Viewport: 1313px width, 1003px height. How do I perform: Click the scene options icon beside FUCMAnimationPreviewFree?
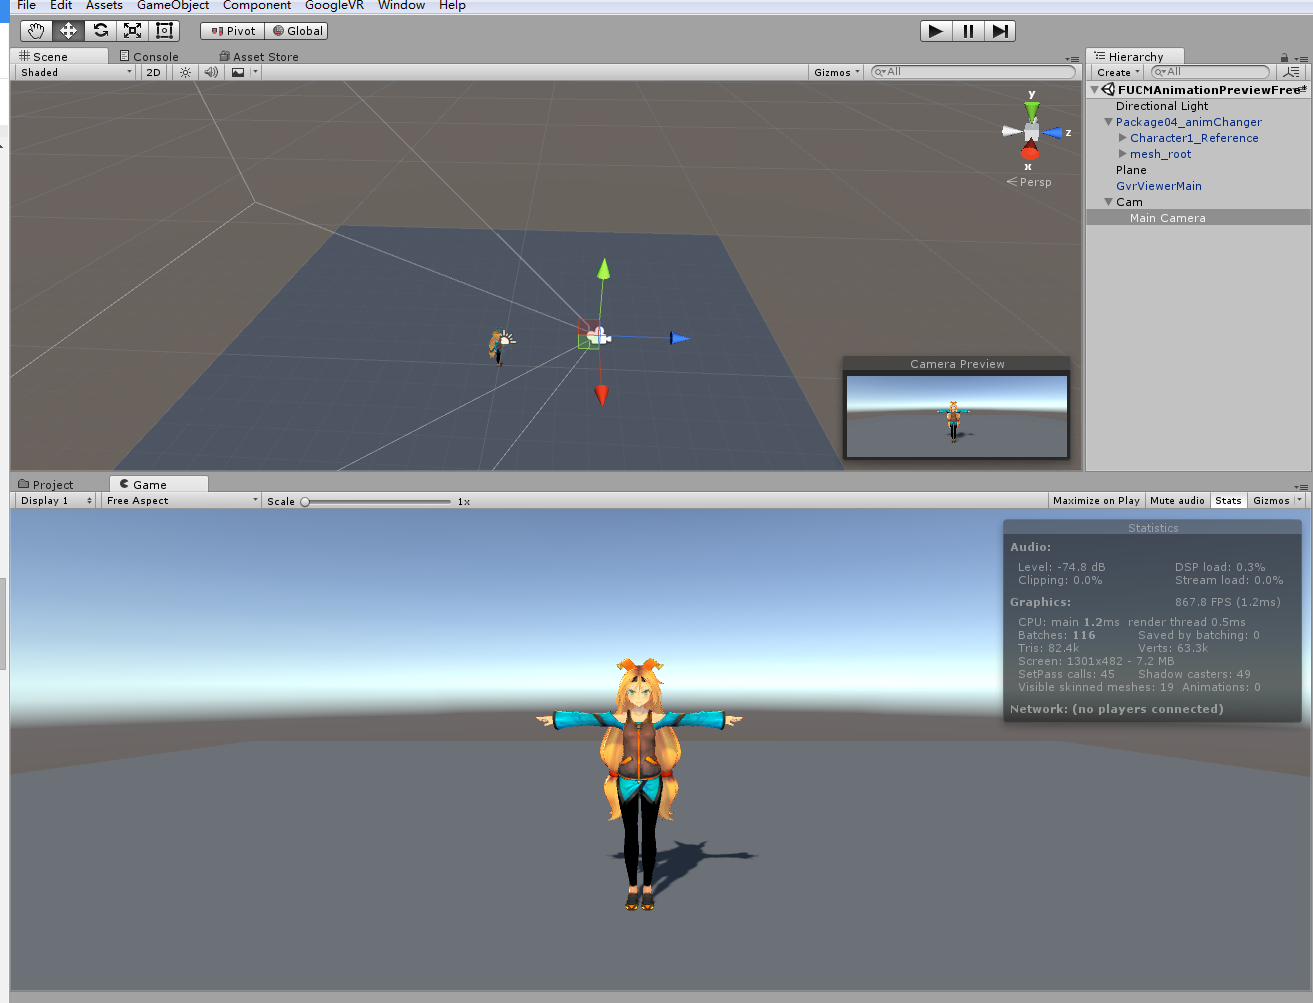click(x=1303, y=89)
